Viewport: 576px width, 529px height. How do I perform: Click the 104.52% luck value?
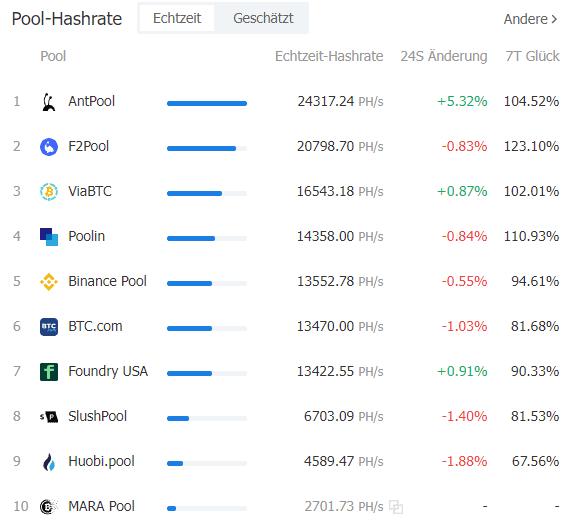click(x=532, y=101)
